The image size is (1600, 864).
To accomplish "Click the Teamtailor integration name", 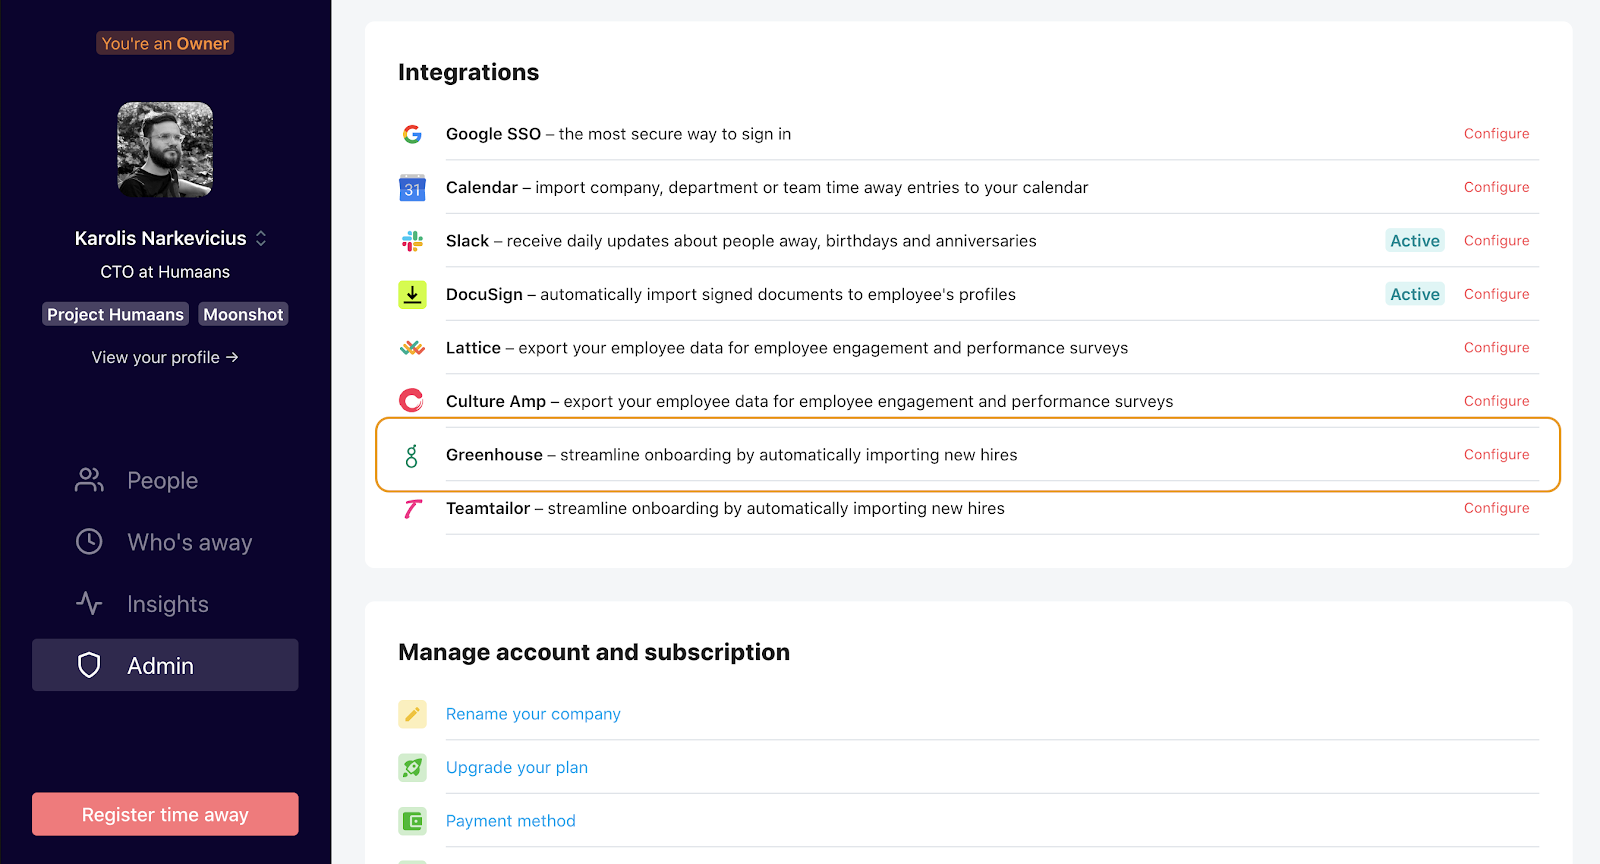I will [488, 508].
